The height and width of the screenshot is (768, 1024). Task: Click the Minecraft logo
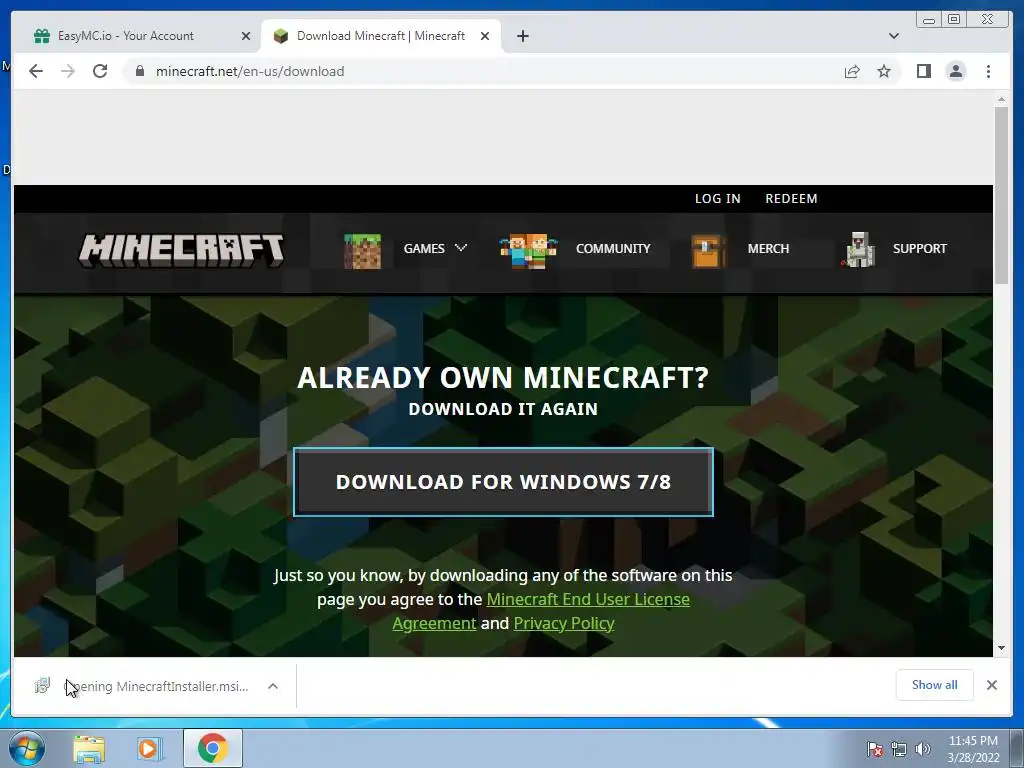coord(182,250)
